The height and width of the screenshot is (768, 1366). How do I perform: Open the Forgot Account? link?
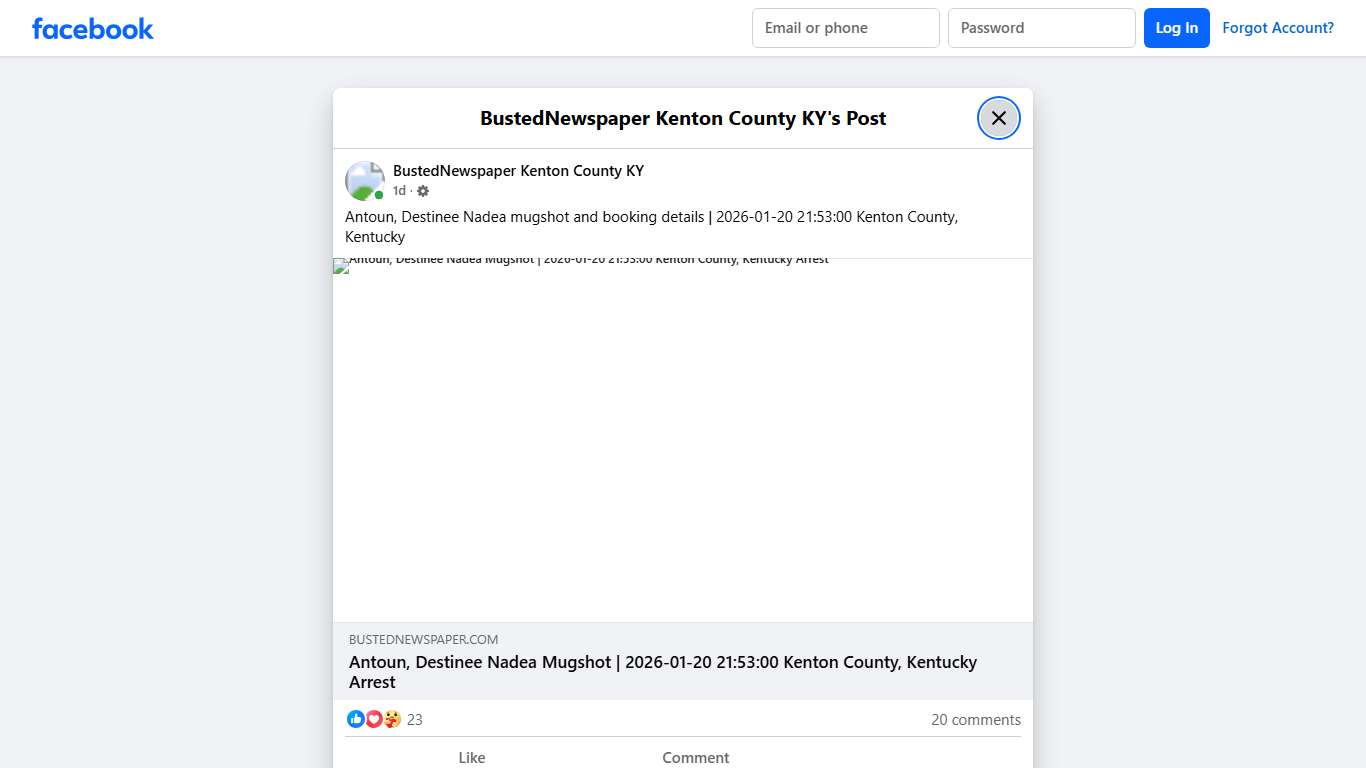[1278, 27]
